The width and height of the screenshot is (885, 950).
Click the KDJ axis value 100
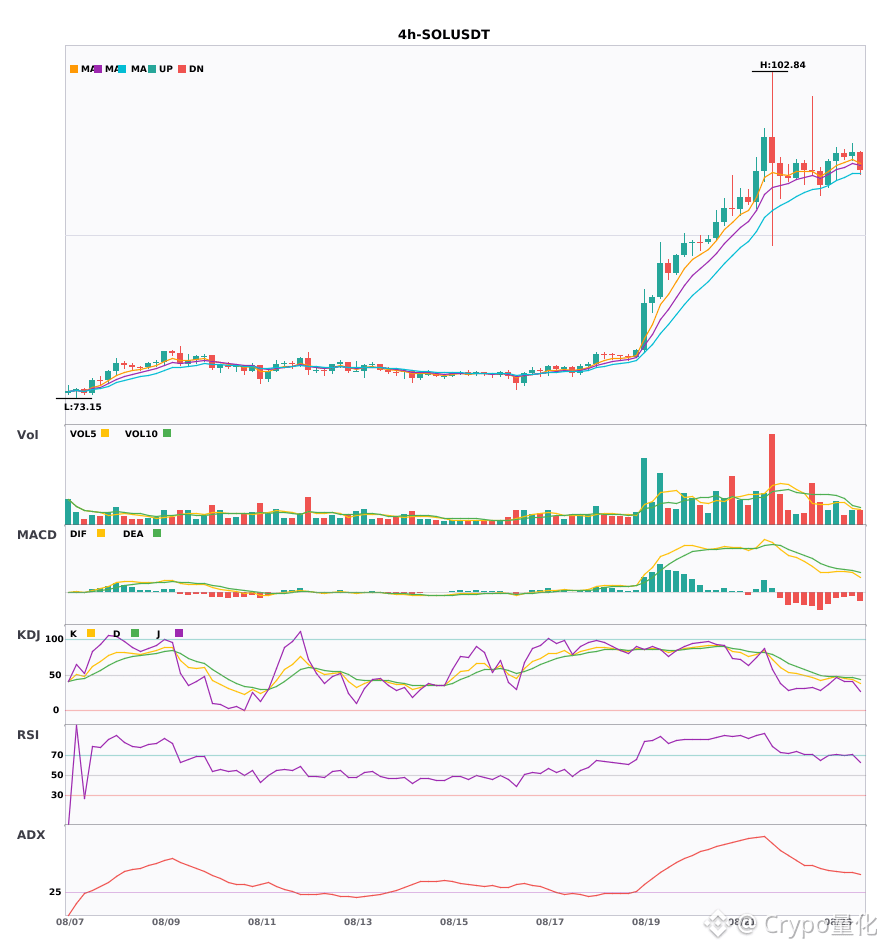55,639
